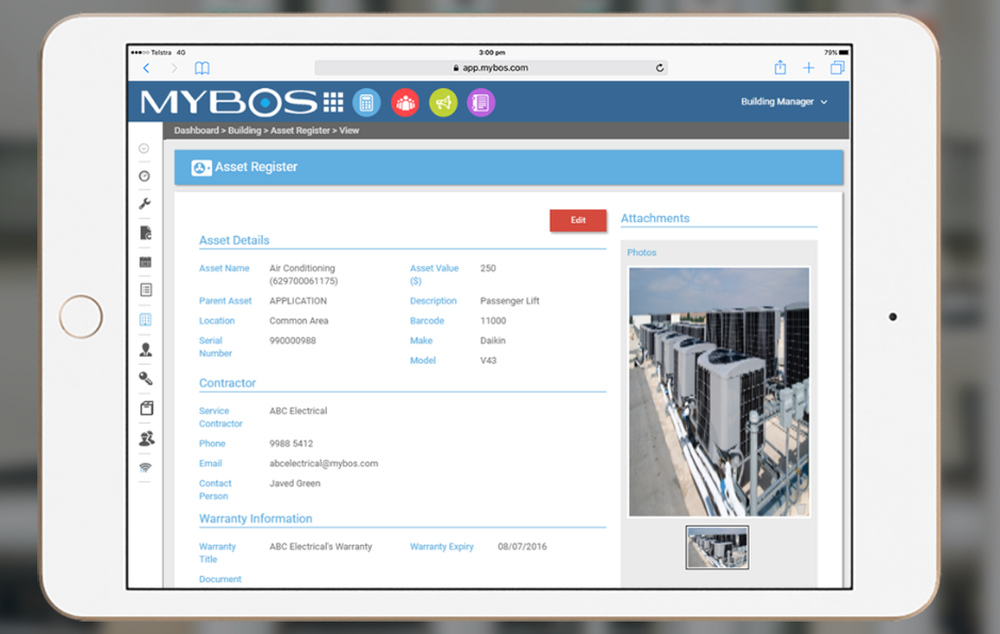Select the highlighted building icon in the sidebar
Screen dimensions: 1000x634
pos(144,319)
